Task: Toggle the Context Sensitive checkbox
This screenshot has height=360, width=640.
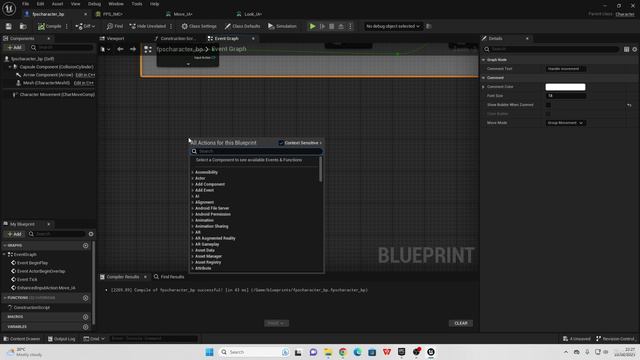Action: [x=281, y=143]
